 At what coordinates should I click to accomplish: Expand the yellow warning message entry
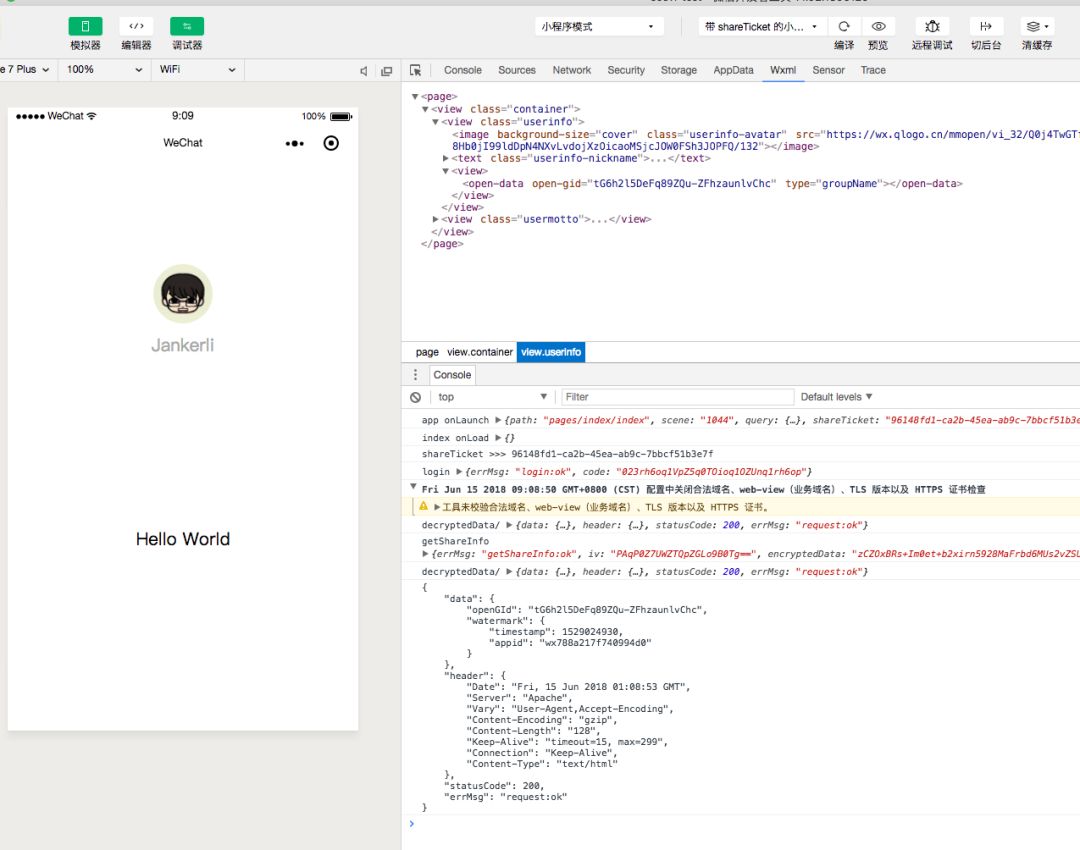[x=437, y=508]
